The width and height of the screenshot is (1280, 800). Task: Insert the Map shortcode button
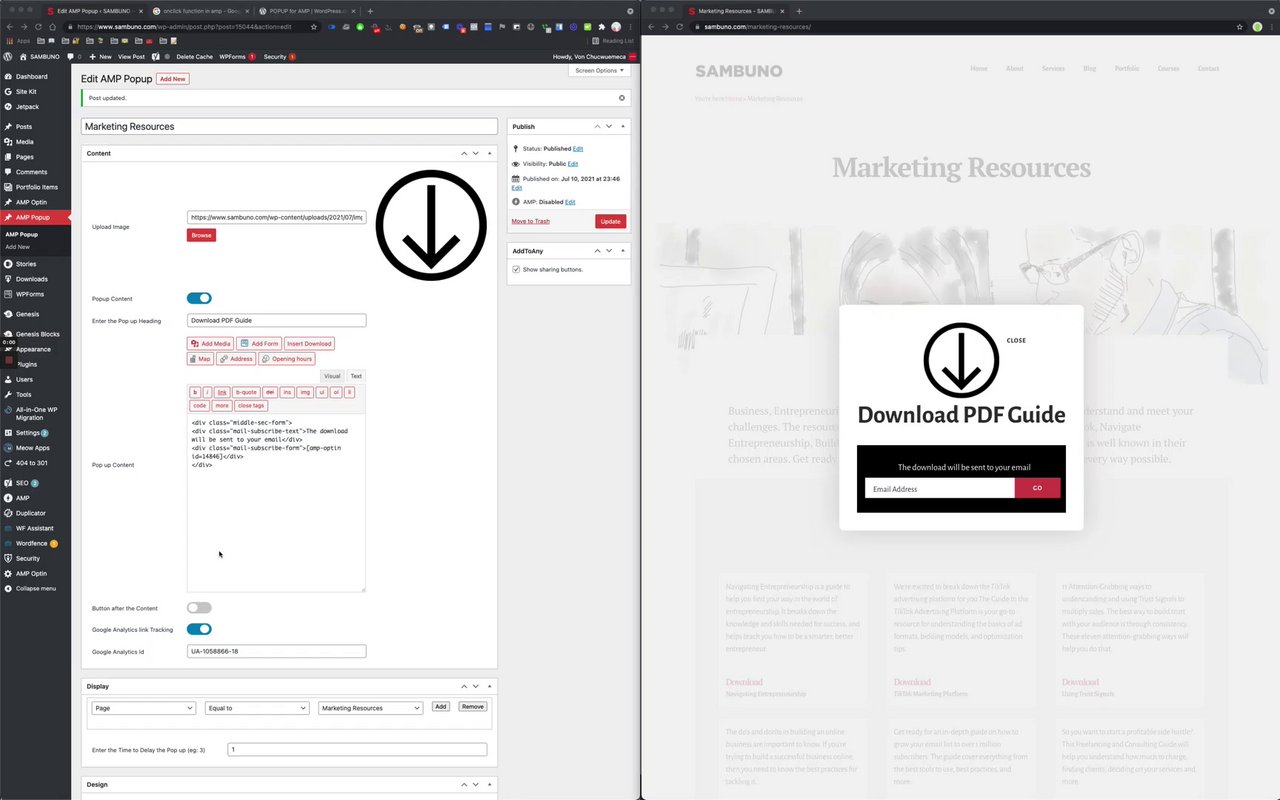point(200,359)
